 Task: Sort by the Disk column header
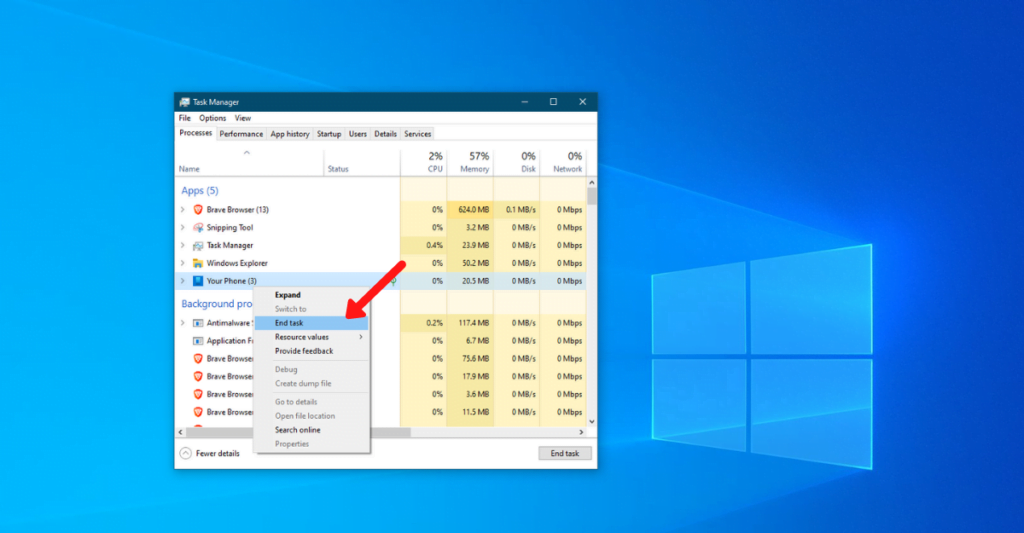(517, 162)
